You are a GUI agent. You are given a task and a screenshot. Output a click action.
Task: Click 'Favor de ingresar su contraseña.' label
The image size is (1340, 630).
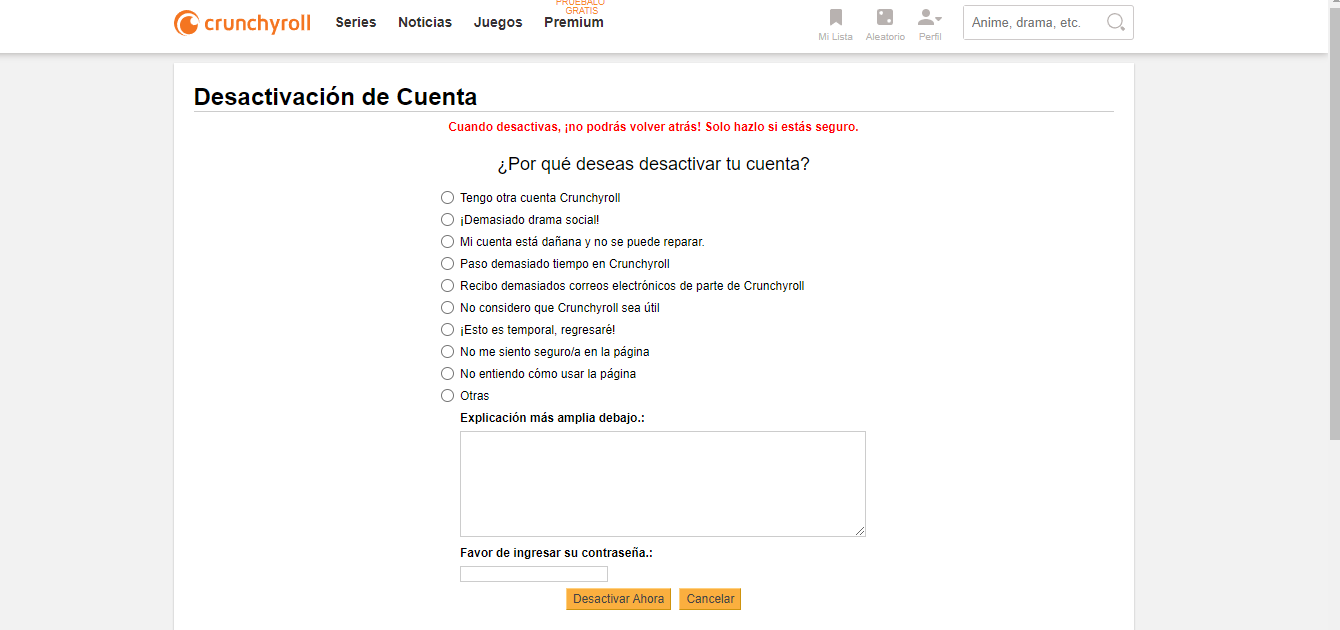point(556,553)
